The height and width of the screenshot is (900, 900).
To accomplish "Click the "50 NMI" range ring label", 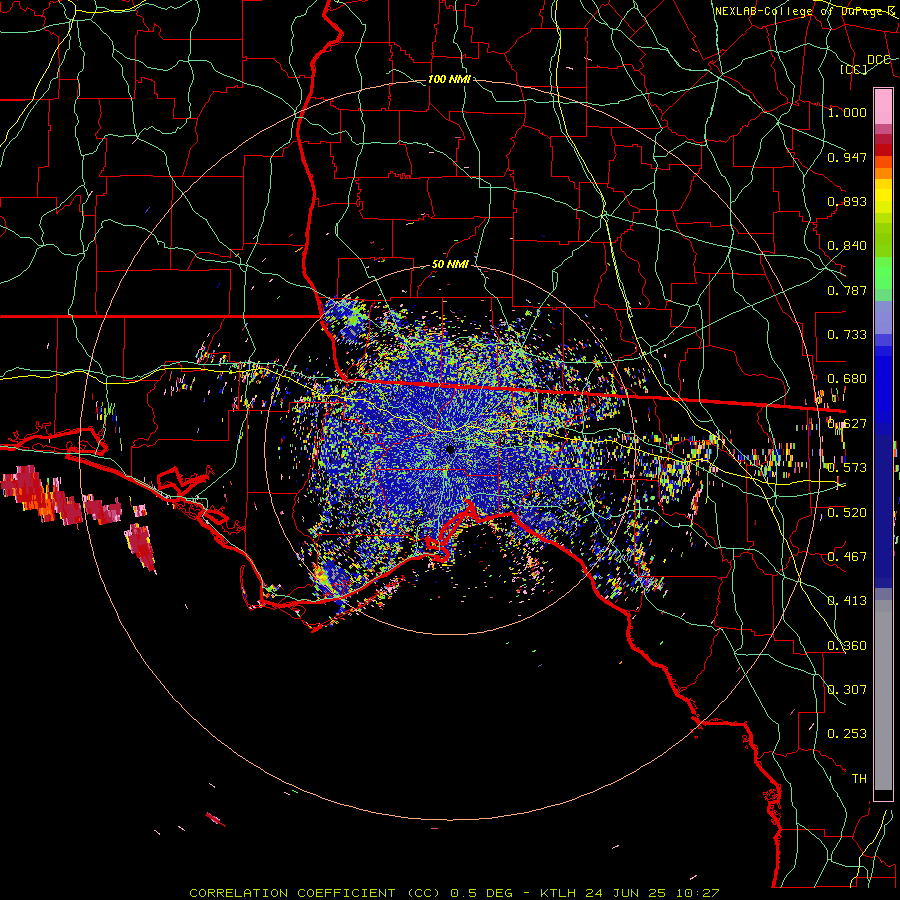I will tap(450, 265).
